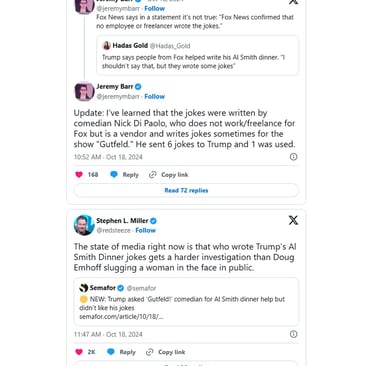Click Jeremy Barr's verified badge on second tweet
Viewport: 375px width, 366px height.
[x=138, y=87]
